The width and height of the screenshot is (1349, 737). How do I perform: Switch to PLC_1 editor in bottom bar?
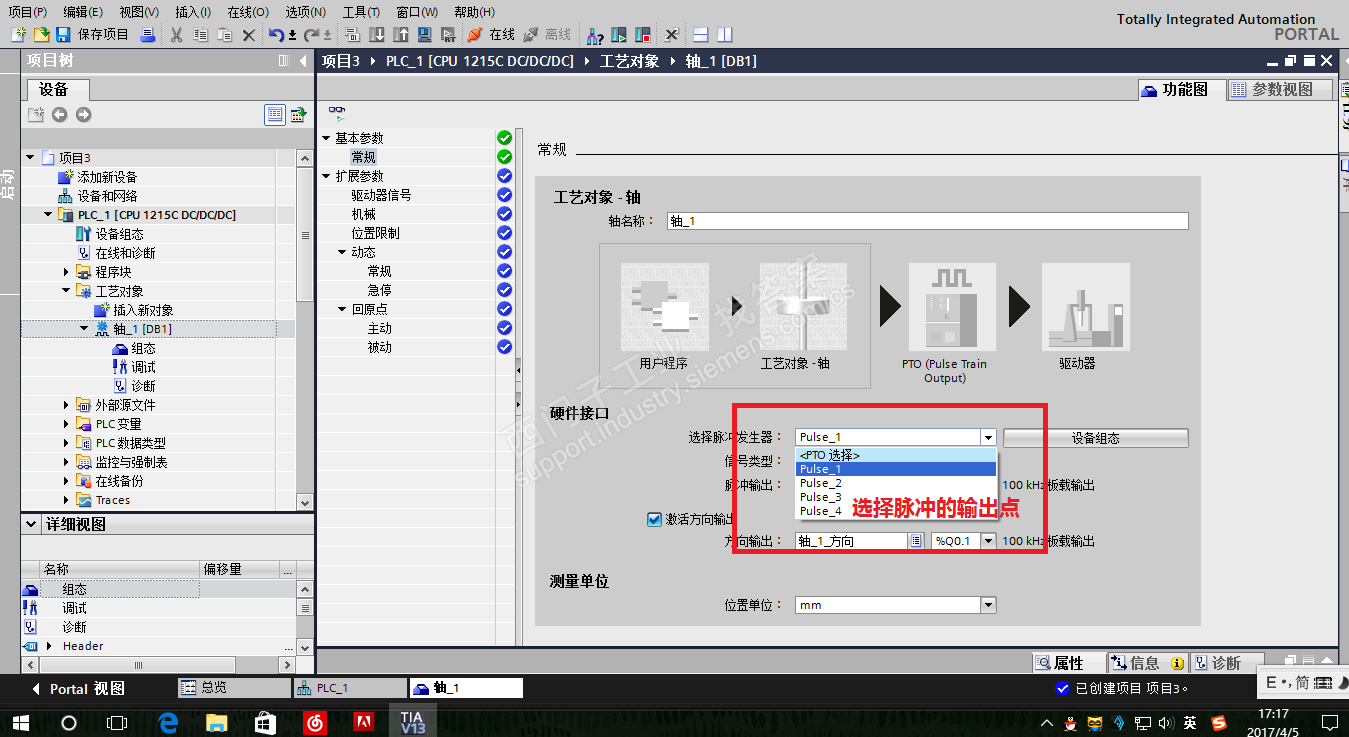pyautogui.click(x=350, y=688)
